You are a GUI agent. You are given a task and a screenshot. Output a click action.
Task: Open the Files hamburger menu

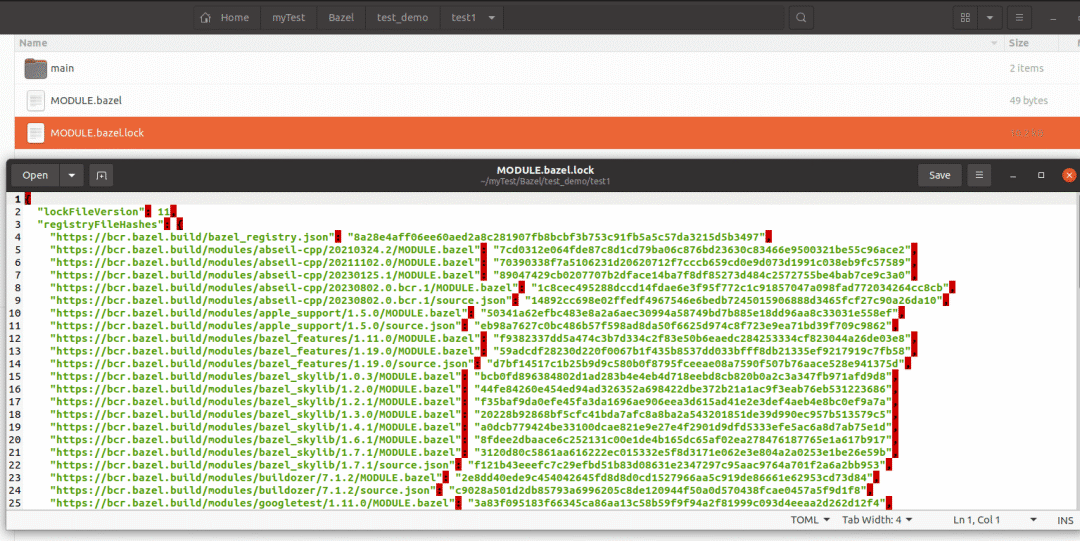click(1019, 18)
